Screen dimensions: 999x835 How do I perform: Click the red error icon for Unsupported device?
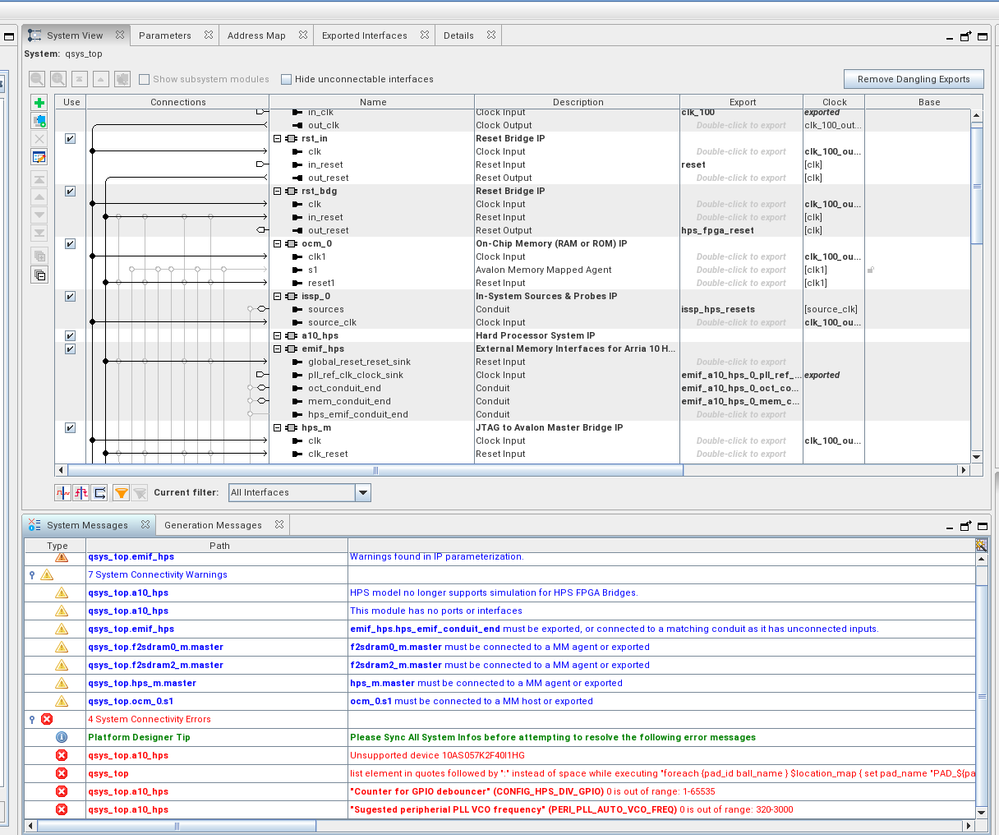click(x=61, y=755)
